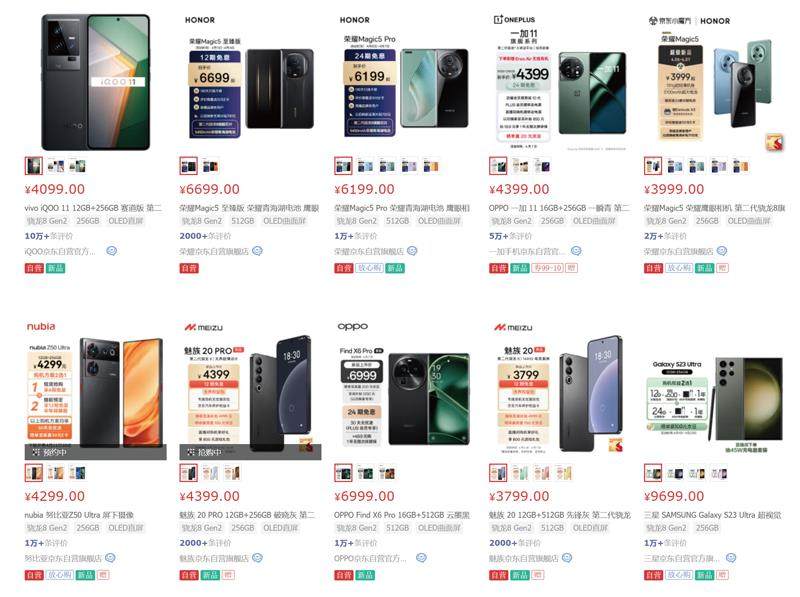The height and width of the screenshot is (597, 800).
Task: Open 10万+ reviews link for iQOO 11
Action: tap(48, 236)
